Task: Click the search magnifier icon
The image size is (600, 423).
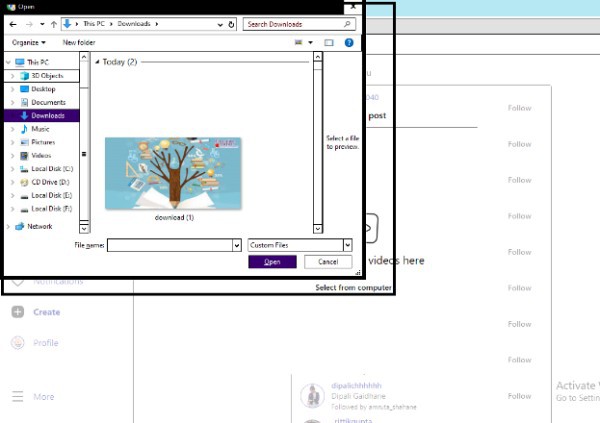Action: (347, 24)
